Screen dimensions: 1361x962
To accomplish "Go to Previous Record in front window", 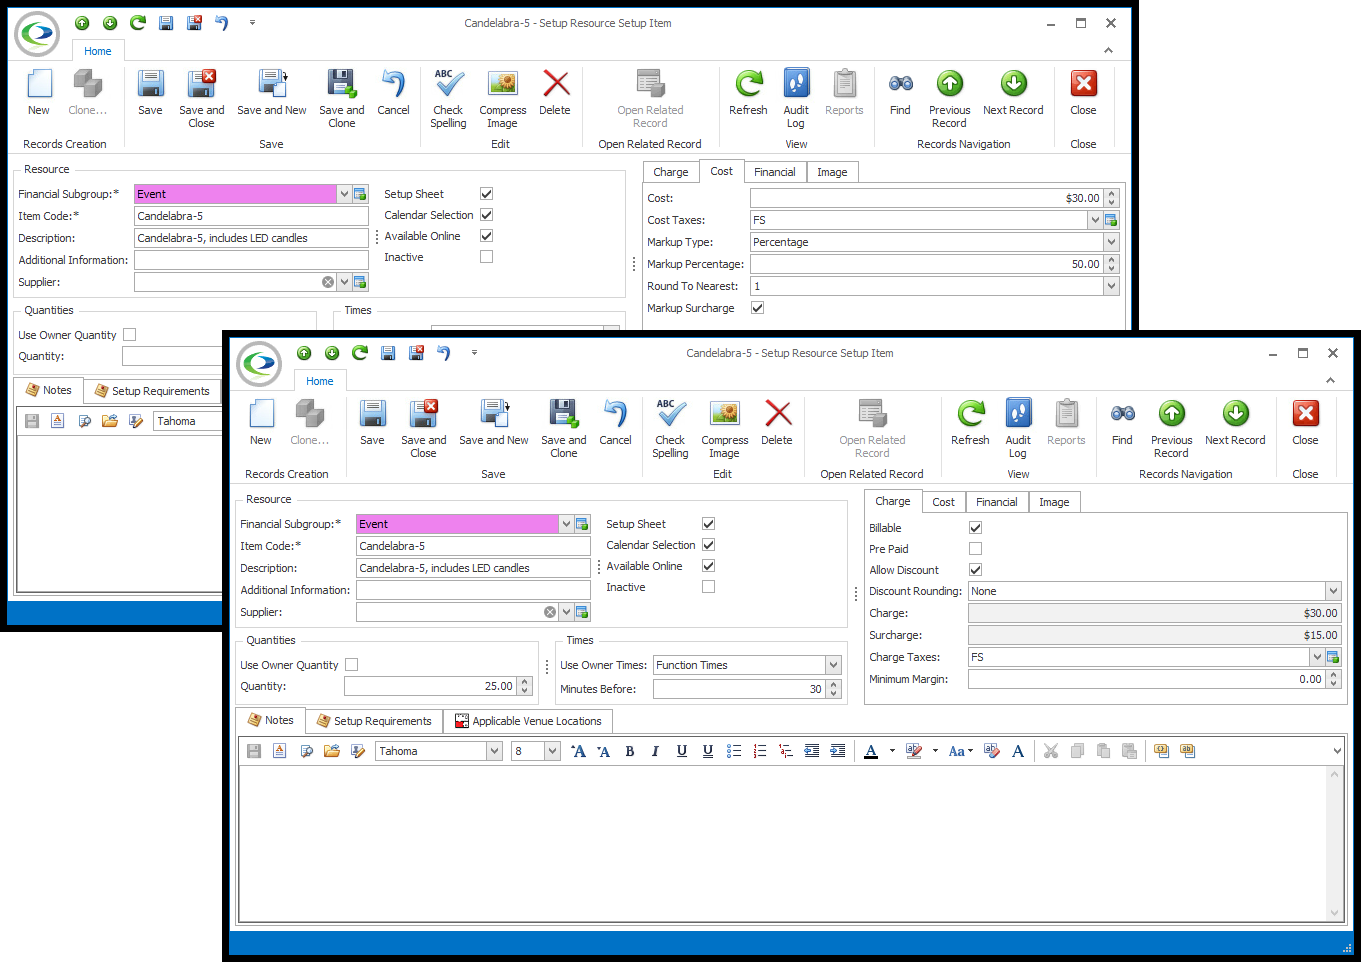I will [1172, 428].
